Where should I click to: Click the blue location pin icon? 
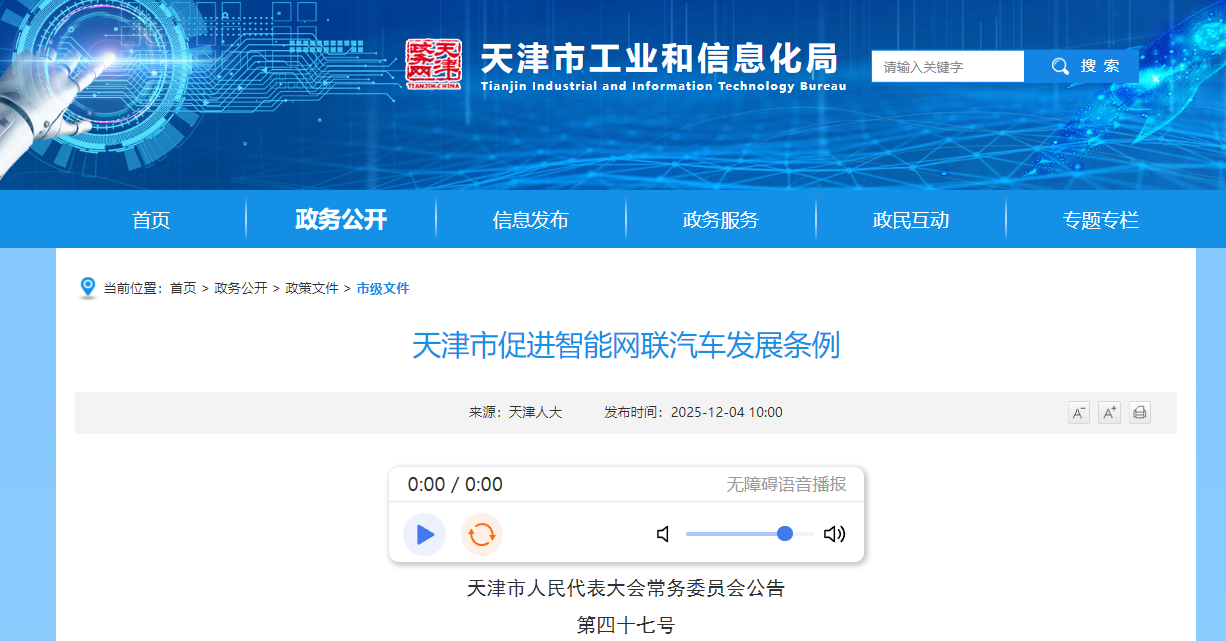(88, 288)
